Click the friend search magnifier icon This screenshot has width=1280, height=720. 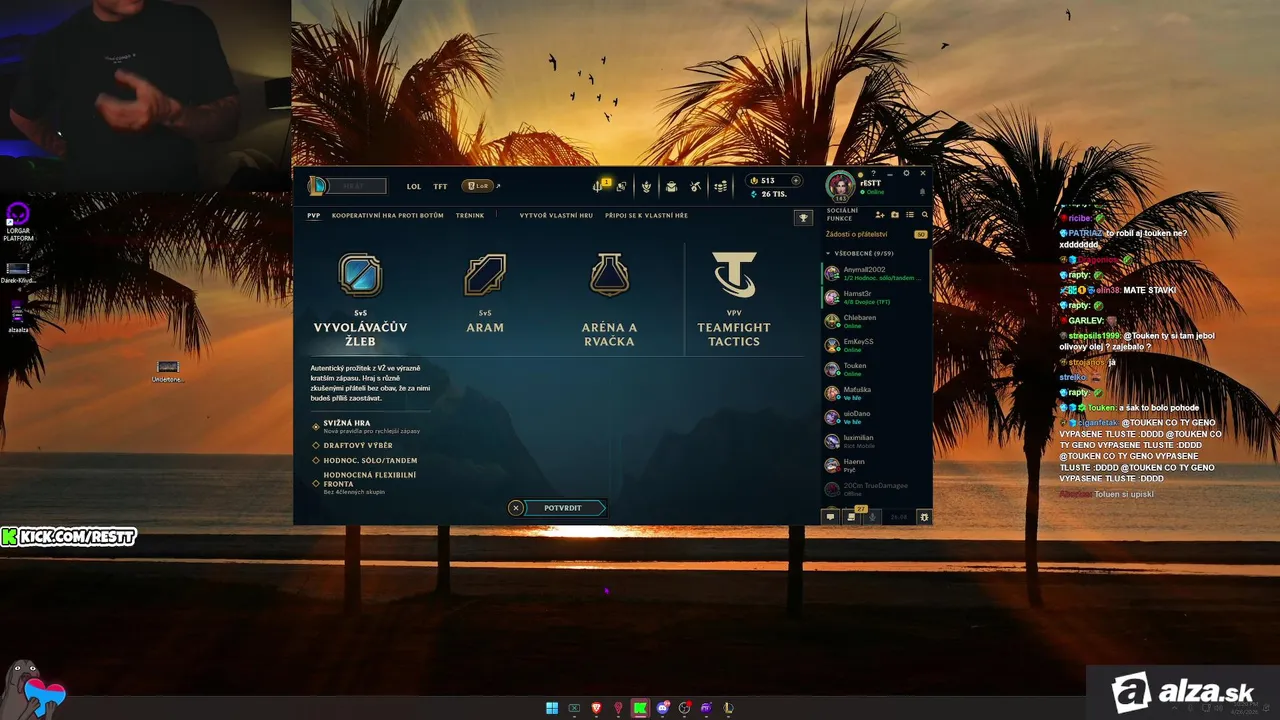(925, 215)
